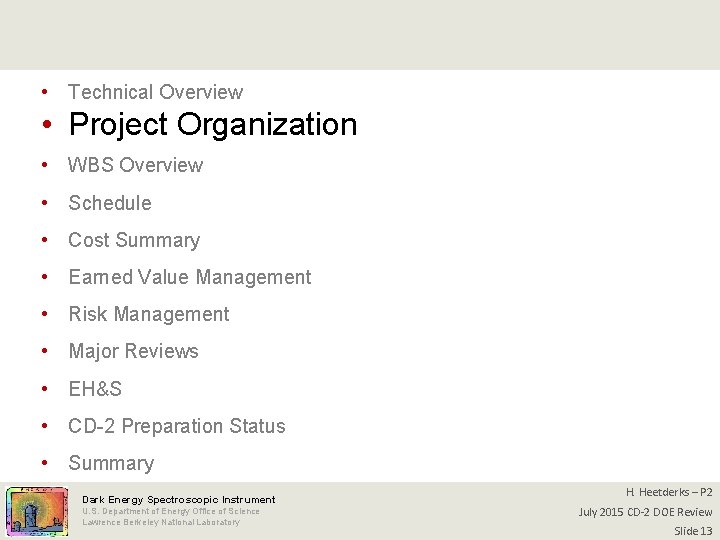Click the DESI logo image
Screen dimensions: 720x540
36,512
